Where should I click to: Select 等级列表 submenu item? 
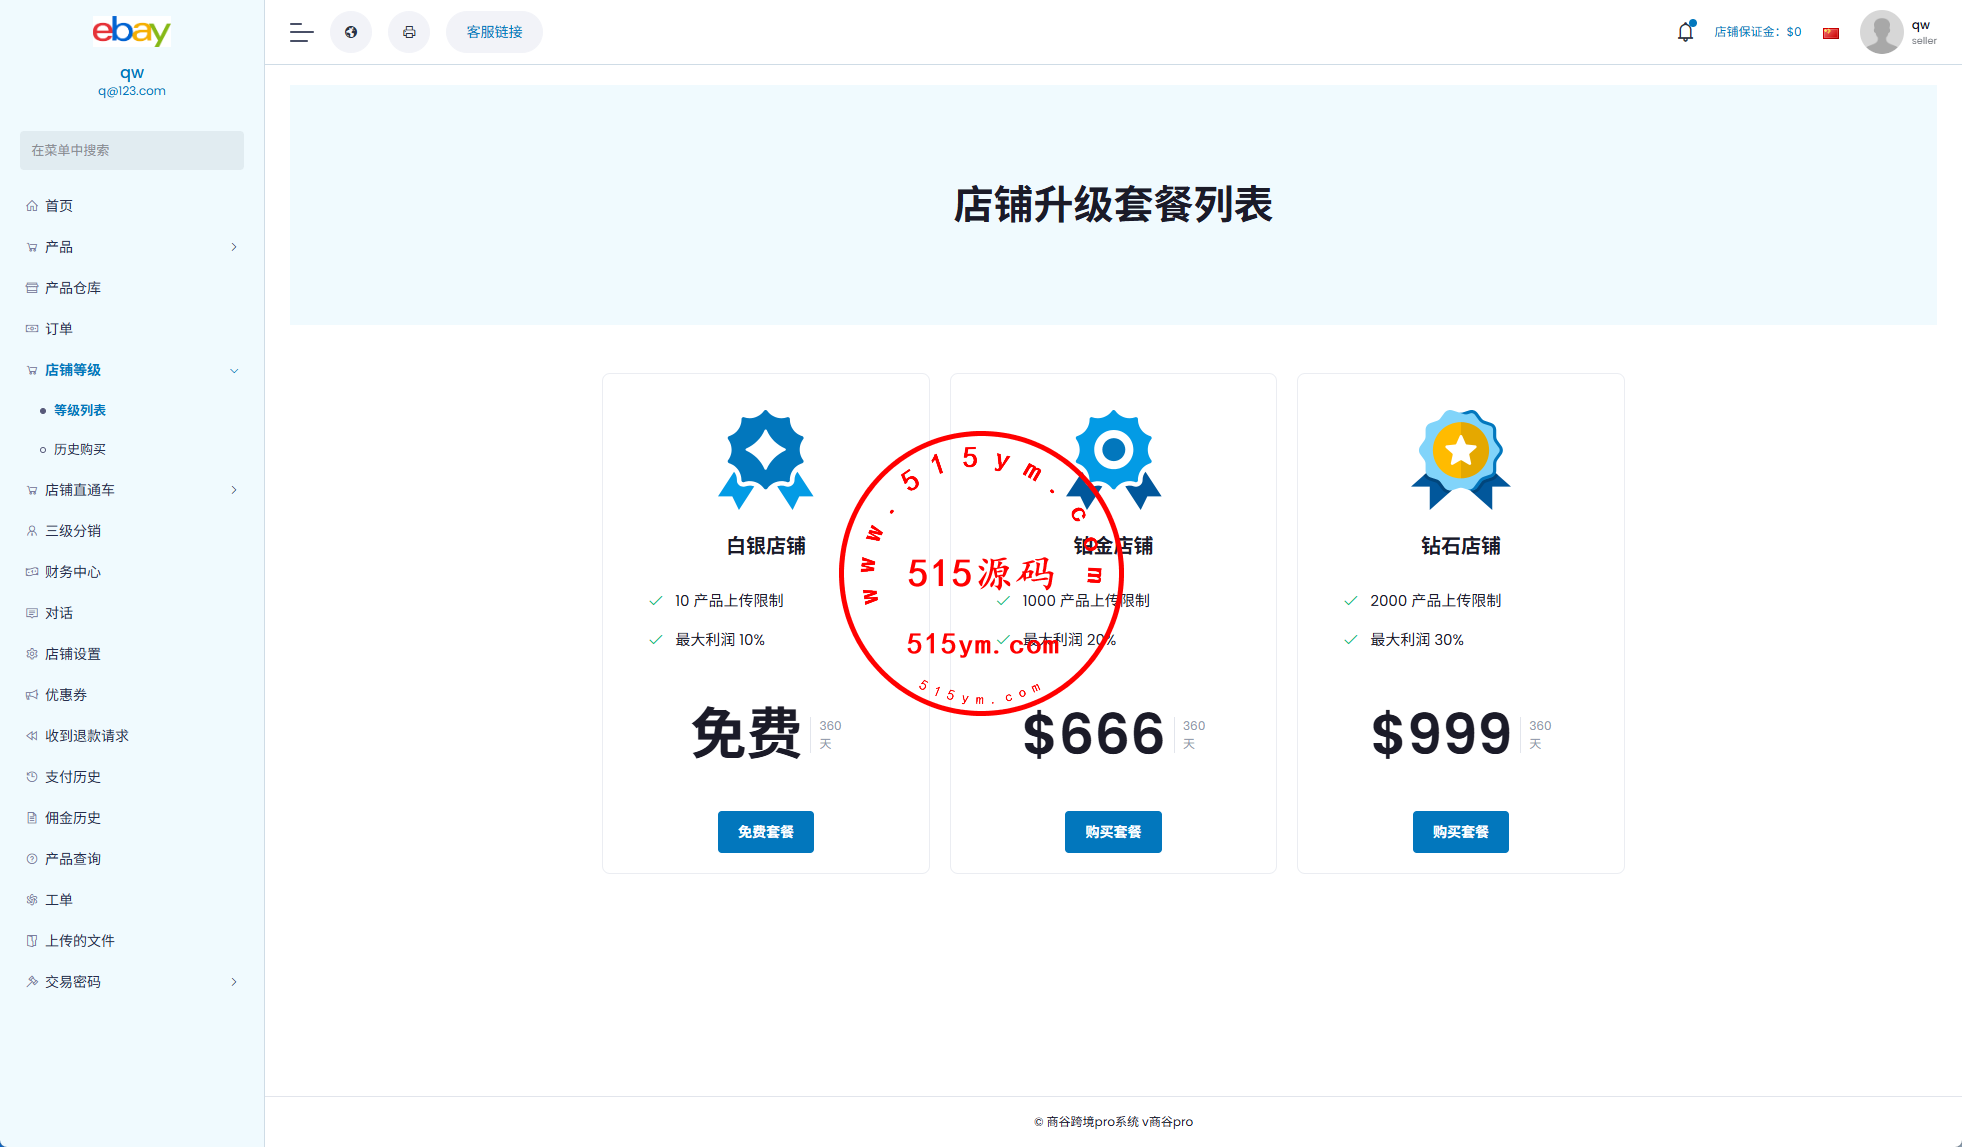(79, 410)
